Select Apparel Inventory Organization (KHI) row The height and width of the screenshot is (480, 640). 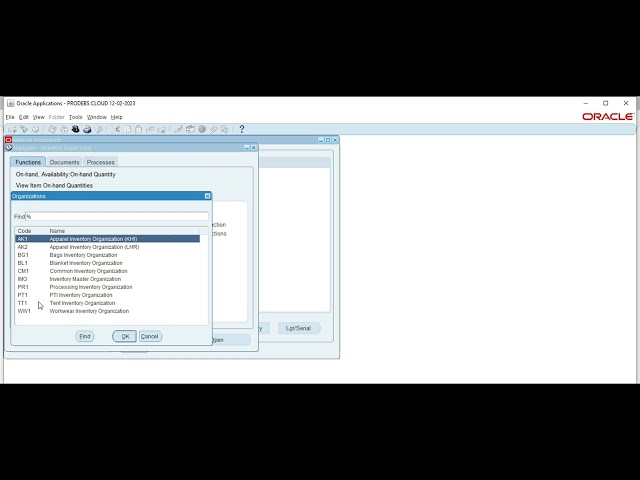[108, 239]
